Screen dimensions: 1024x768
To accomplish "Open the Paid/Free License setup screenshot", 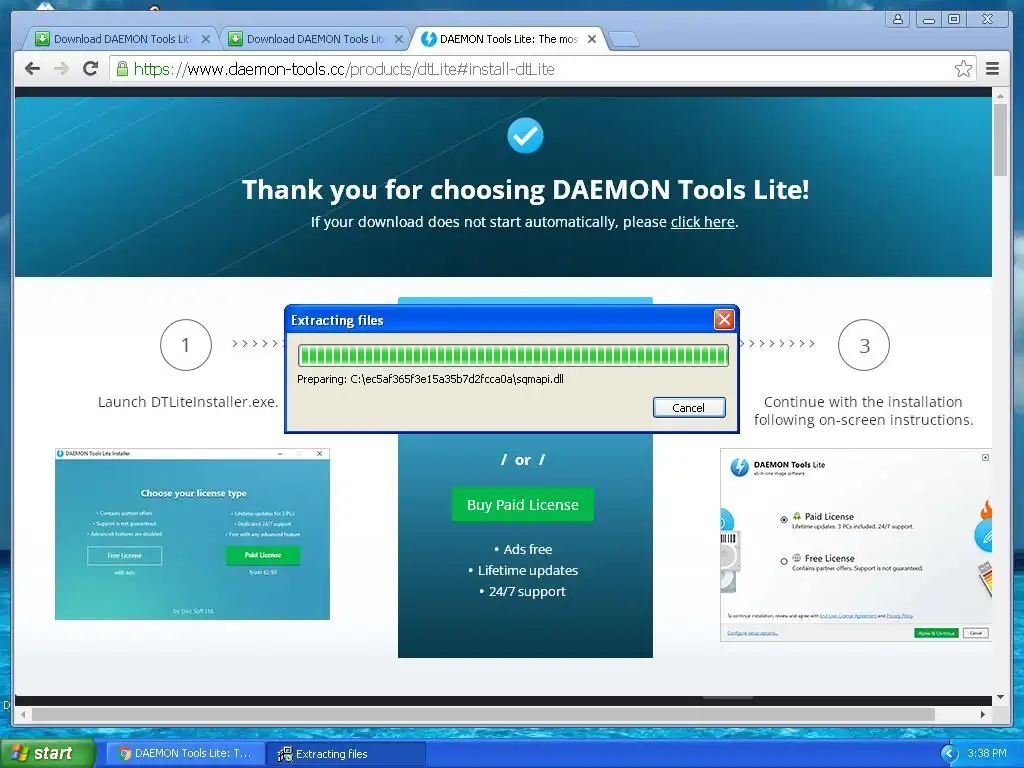I will pyautogui.click(x=856, y=545).
